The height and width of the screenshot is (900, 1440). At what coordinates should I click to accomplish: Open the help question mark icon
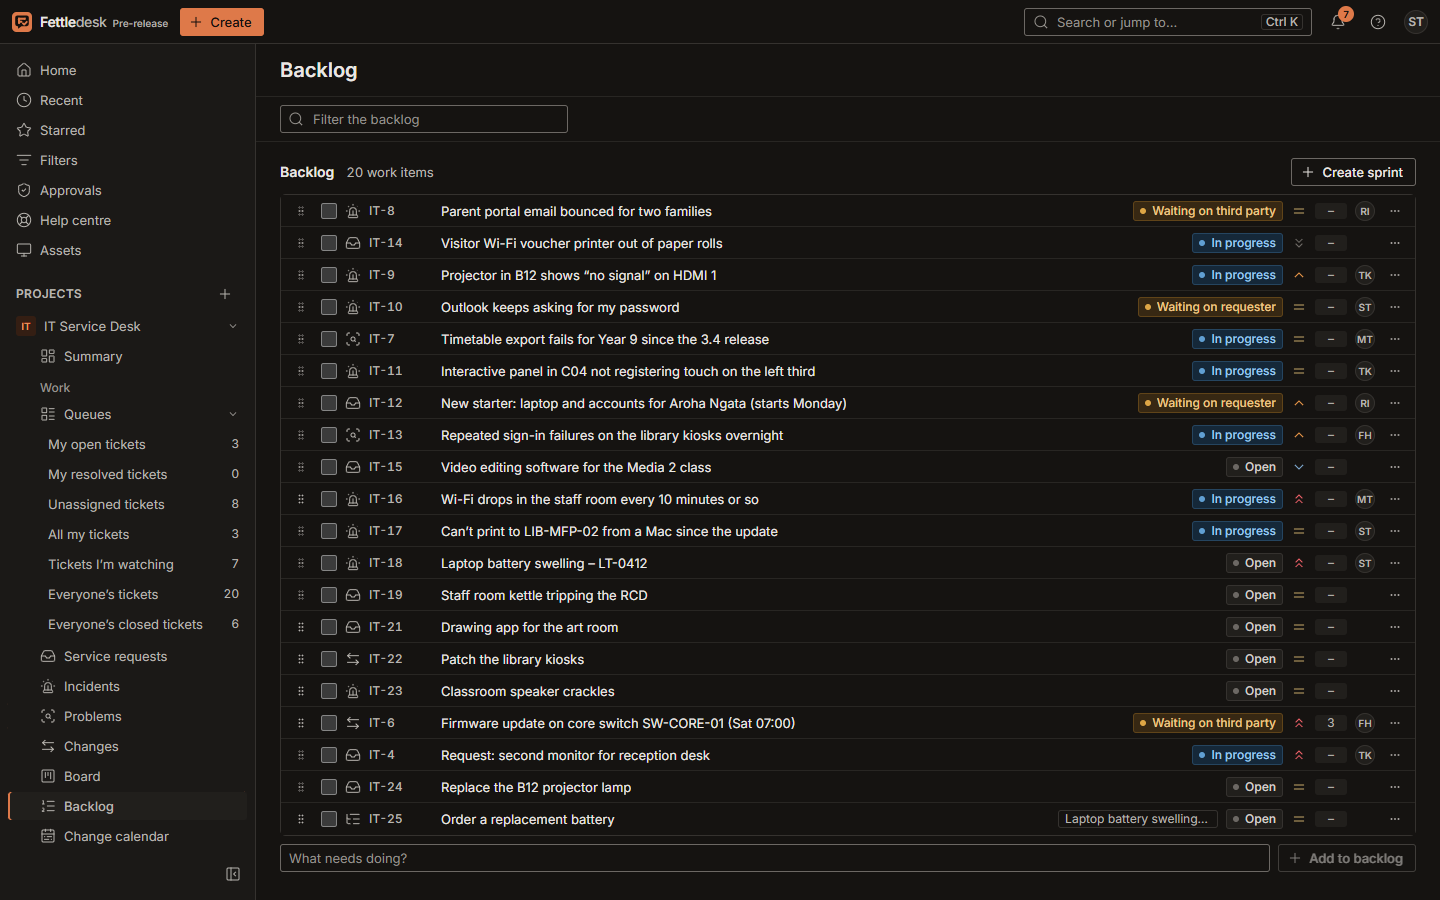pyautogui.click(x=1378, y=22)
